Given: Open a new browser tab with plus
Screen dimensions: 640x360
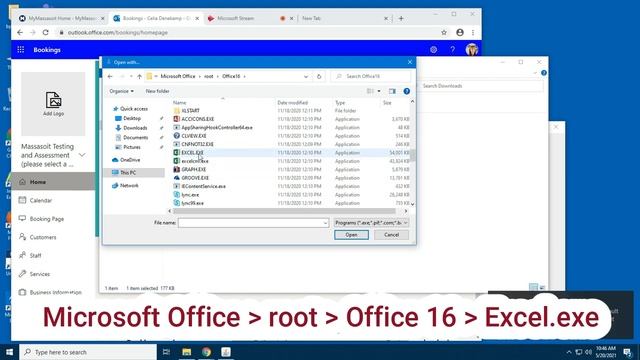Looking at the screenshot, I should point(401,18).
